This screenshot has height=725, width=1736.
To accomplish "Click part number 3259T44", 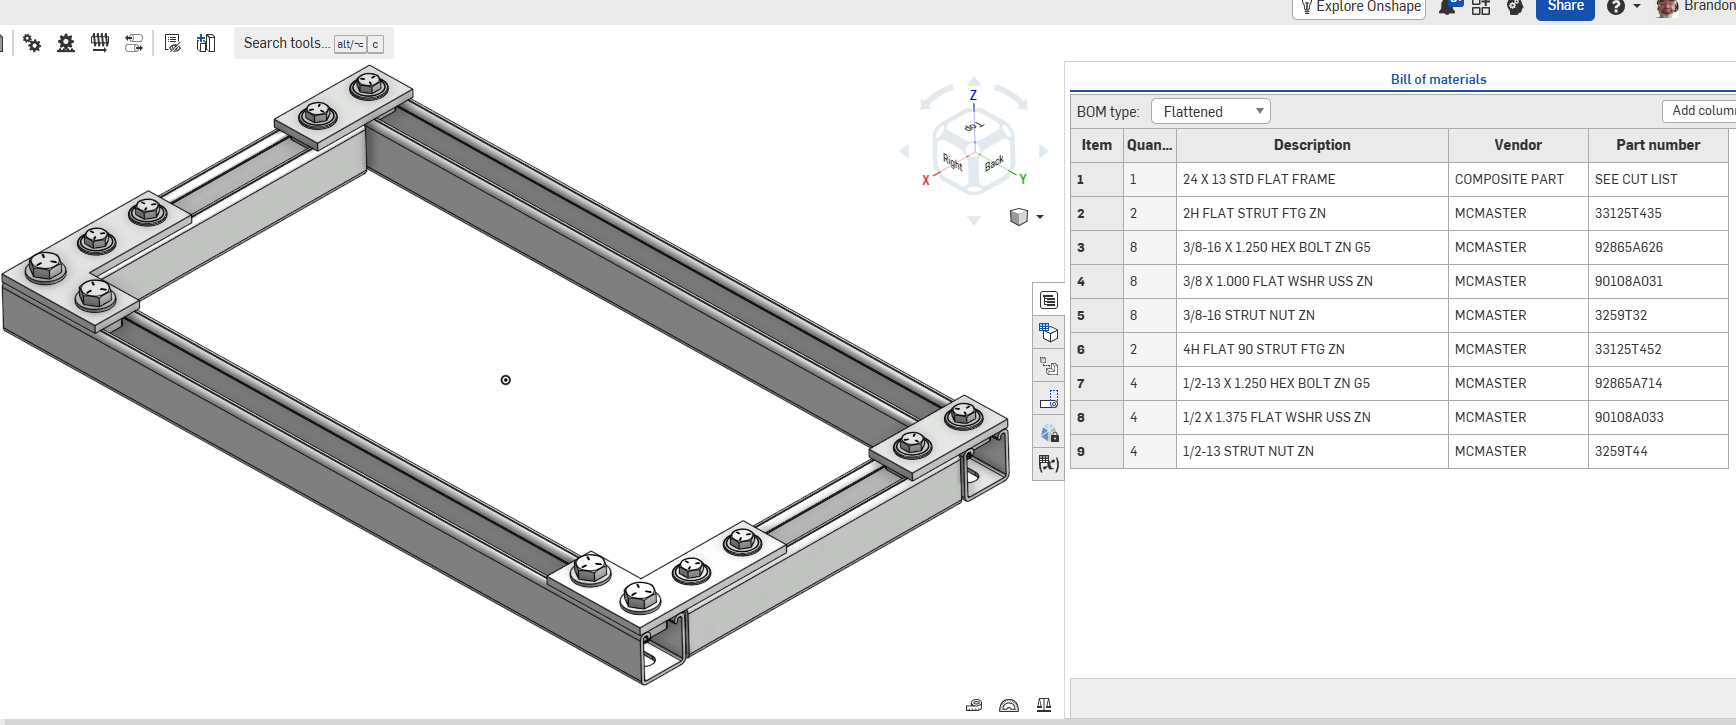I will (x=1658, y=451).
